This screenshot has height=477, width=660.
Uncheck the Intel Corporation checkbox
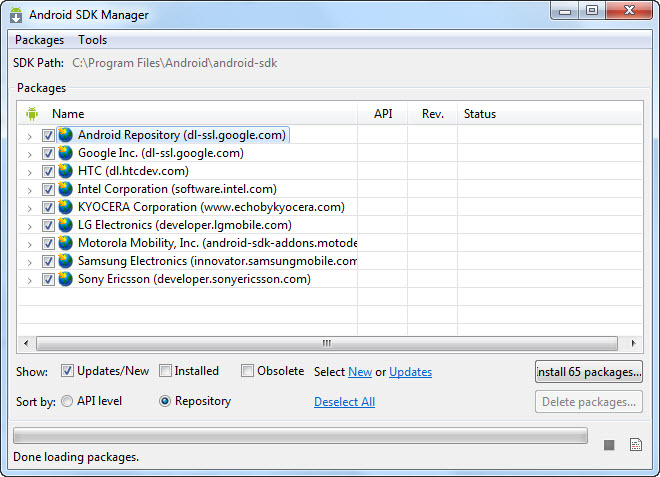(x=48, y=189)
